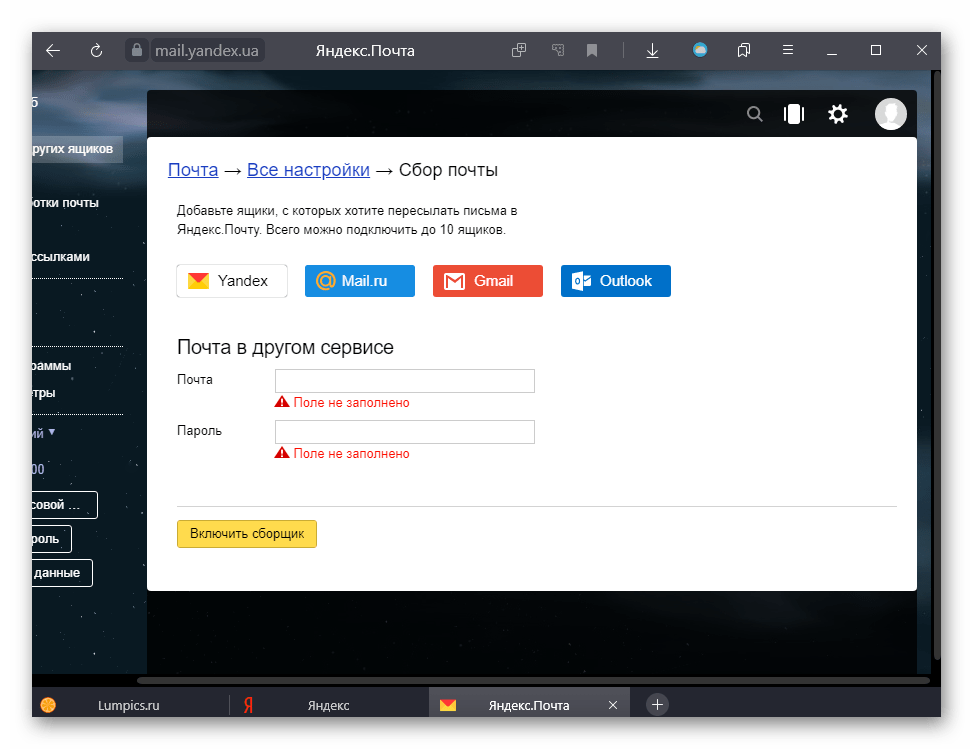Choose the Yandex mailbox button

click(232, 281)
